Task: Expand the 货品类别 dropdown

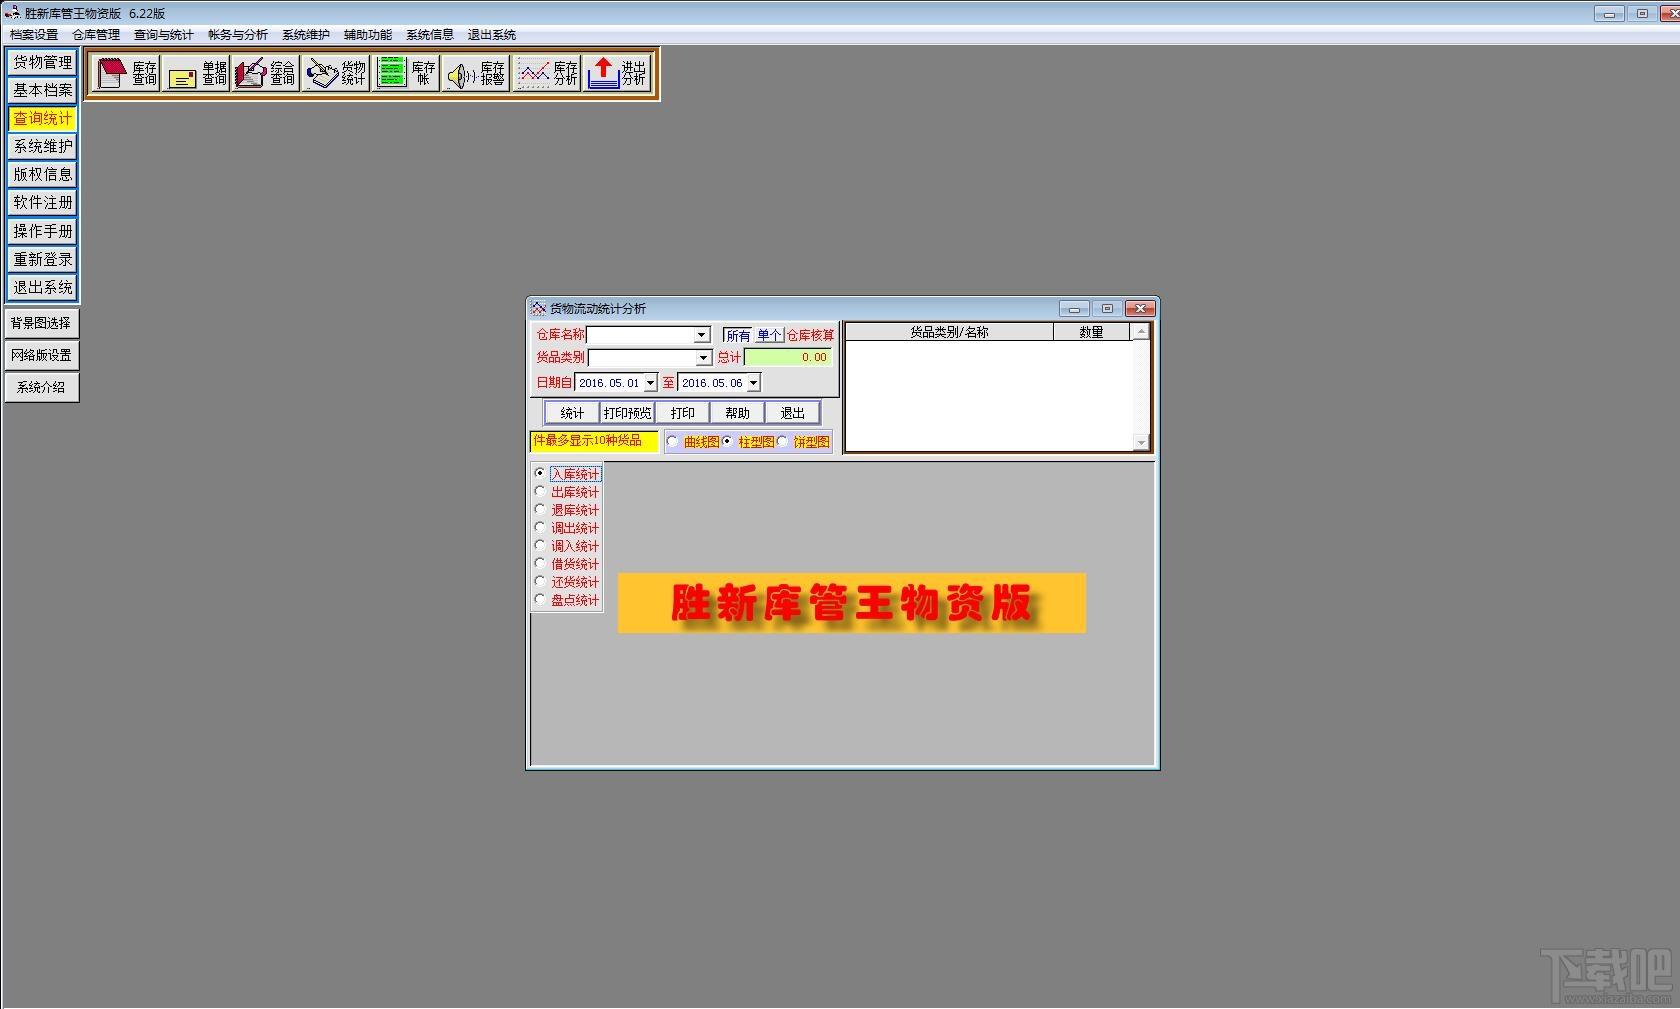Action: coord(703,358)
